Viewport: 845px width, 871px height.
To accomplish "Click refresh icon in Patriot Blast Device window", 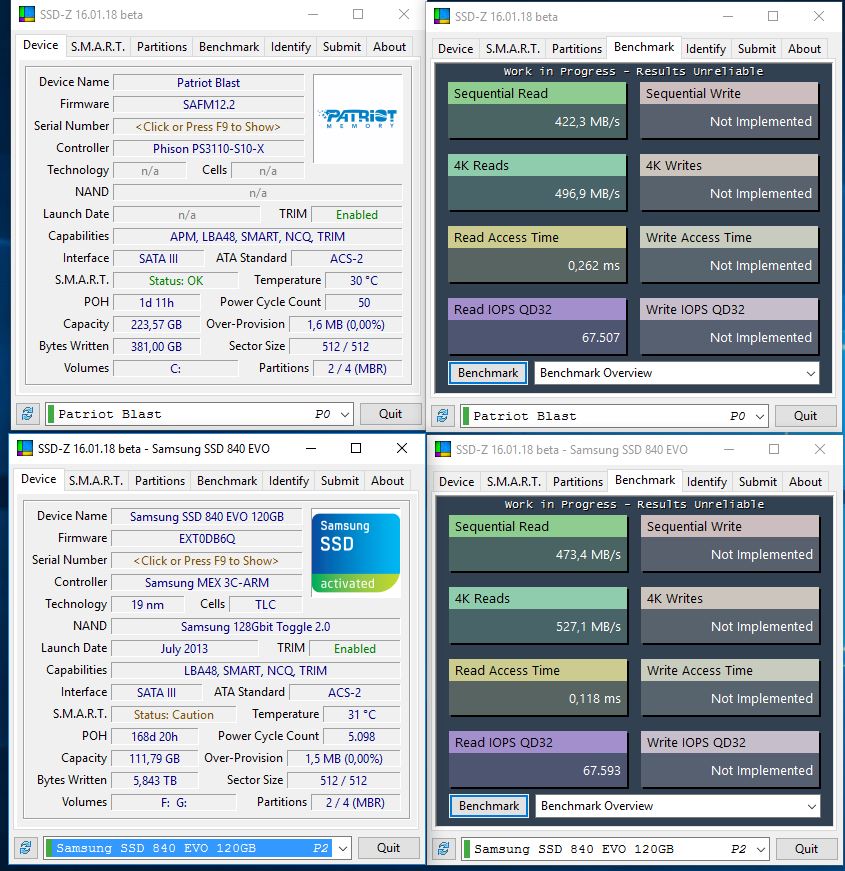I will pyautogui.click(x=27, y=414).
